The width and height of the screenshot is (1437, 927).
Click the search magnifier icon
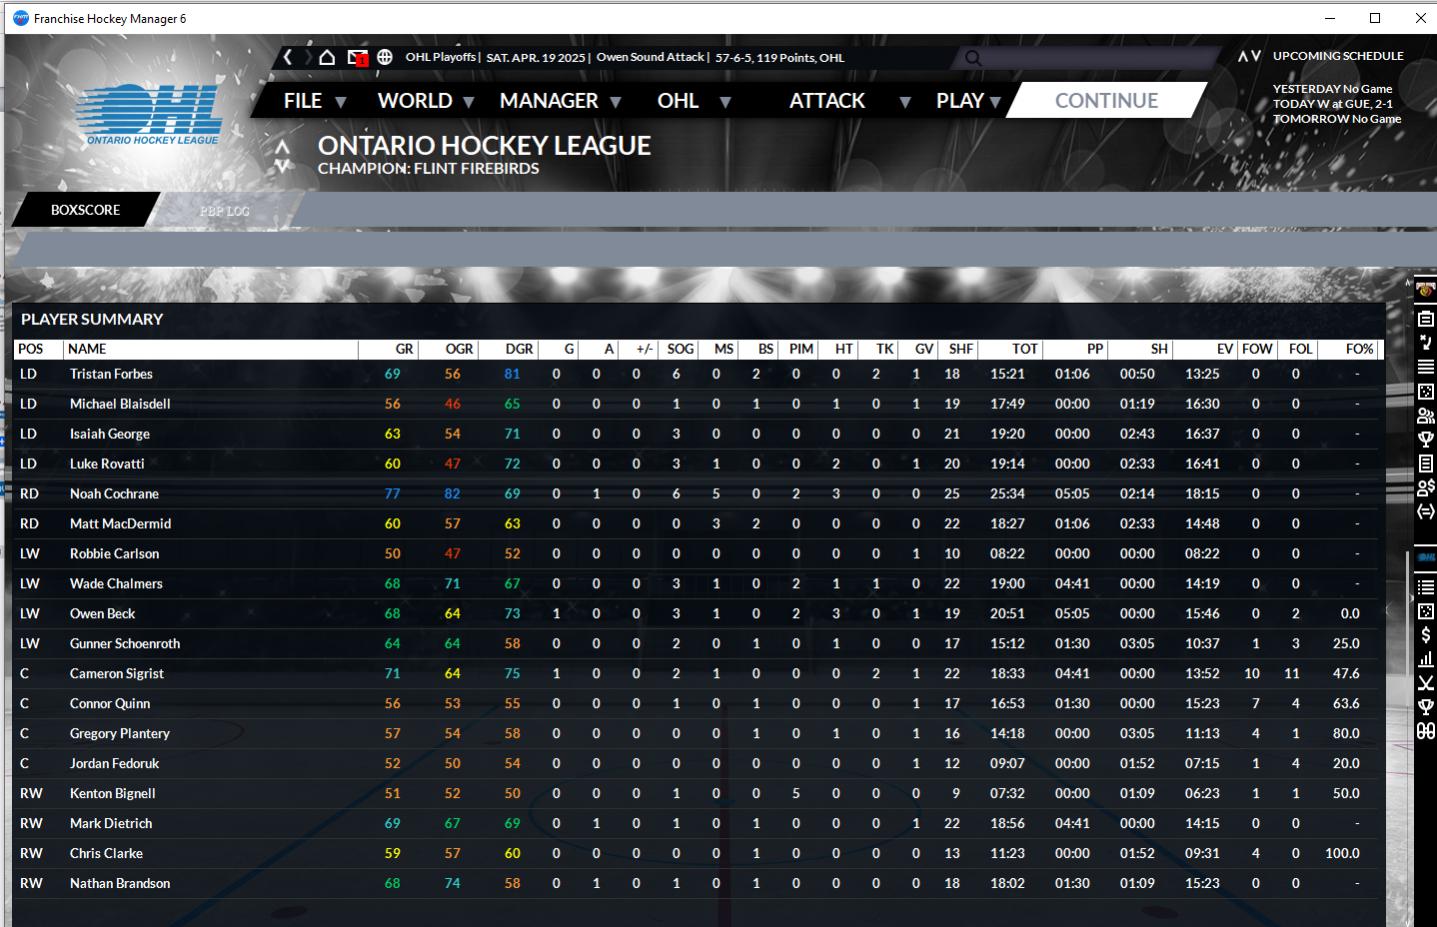click(973, 59)
